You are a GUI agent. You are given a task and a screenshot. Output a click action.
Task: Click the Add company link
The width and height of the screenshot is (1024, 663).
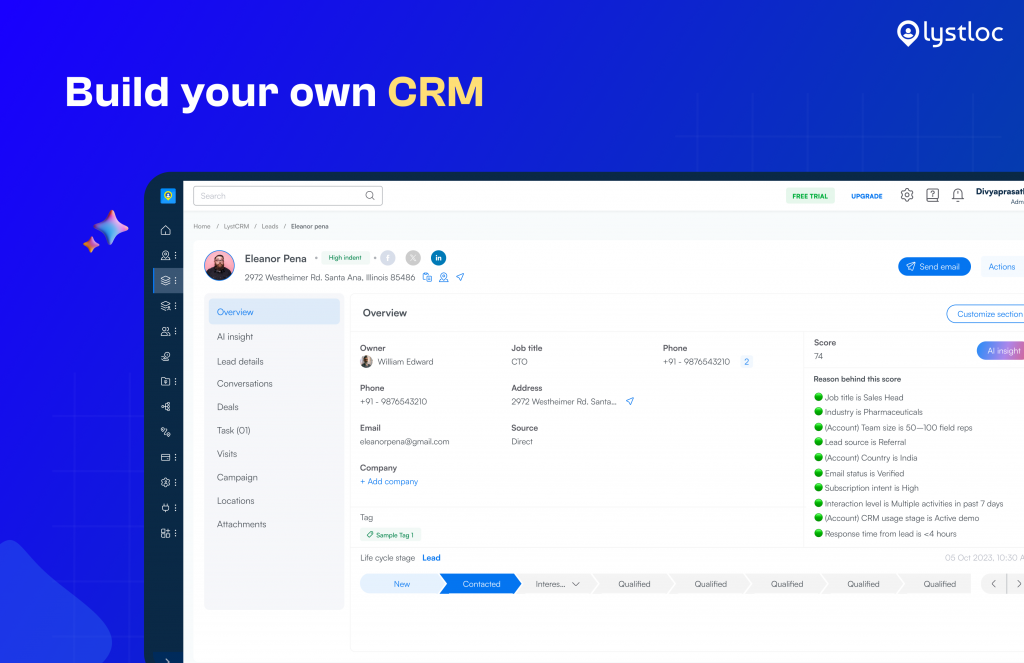389,481
